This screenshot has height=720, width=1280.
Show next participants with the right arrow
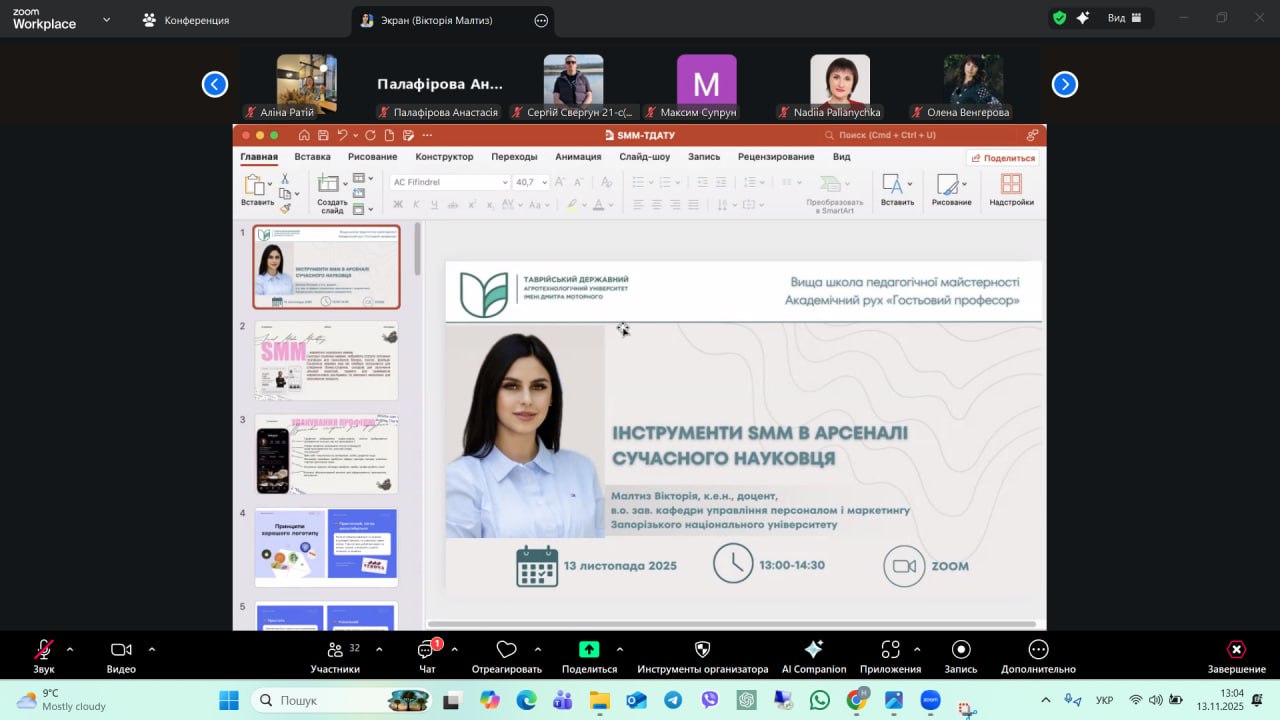[1064, 85]
